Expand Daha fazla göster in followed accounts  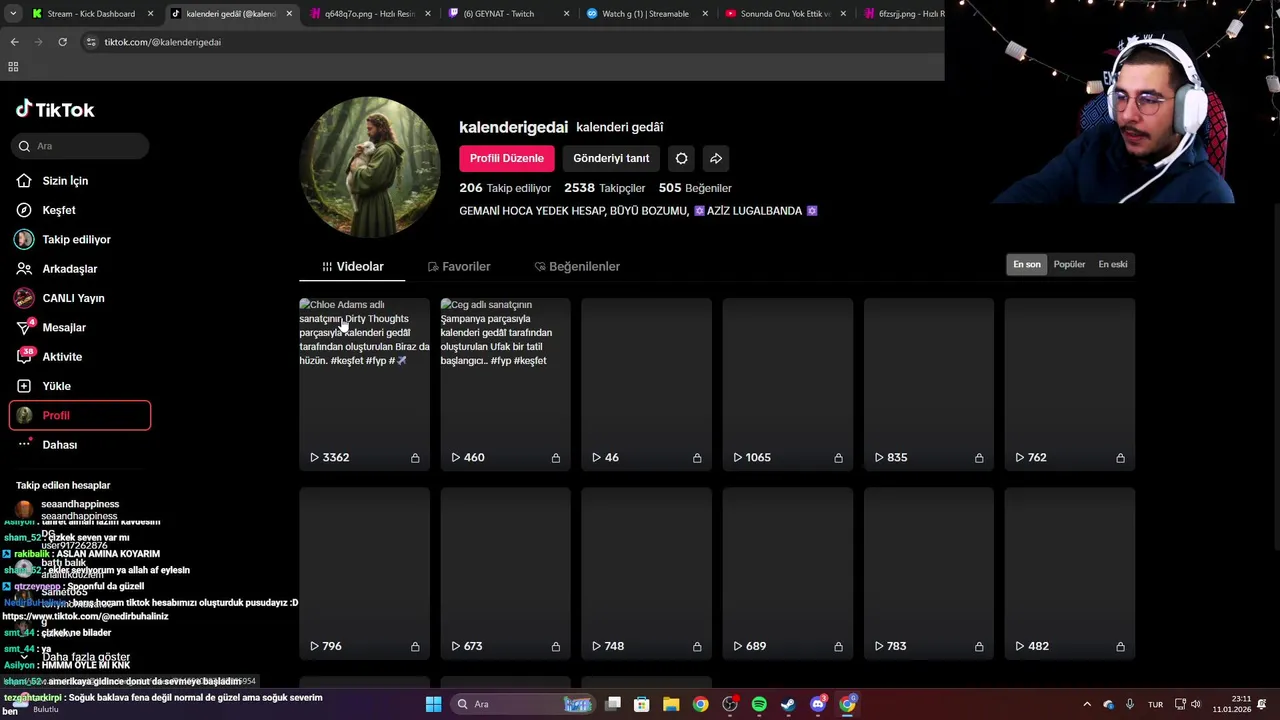tap(75, 657)
